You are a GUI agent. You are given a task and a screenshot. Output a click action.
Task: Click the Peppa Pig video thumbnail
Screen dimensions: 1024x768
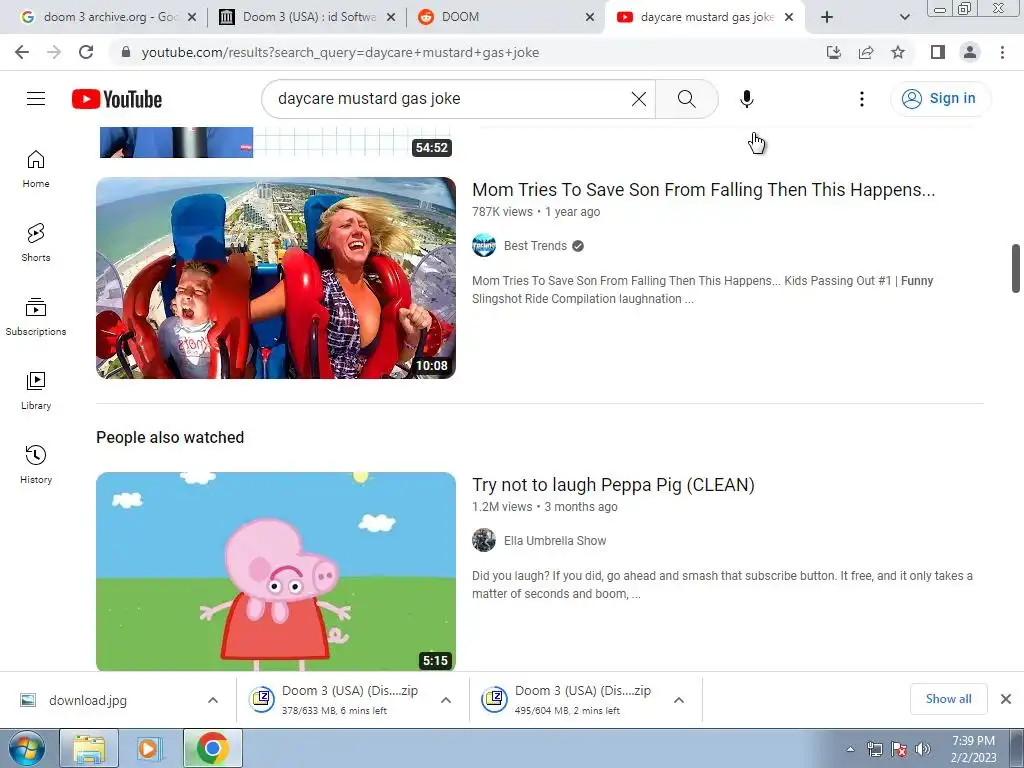[276, 571]
